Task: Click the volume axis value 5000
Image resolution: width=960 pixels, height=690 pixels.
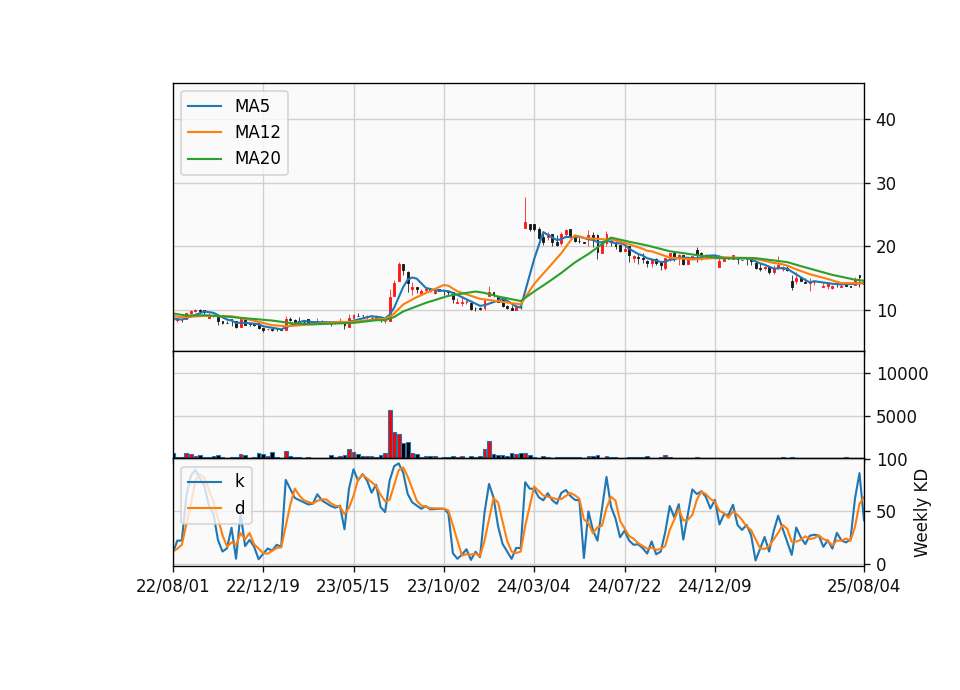Action: [897, 417]
